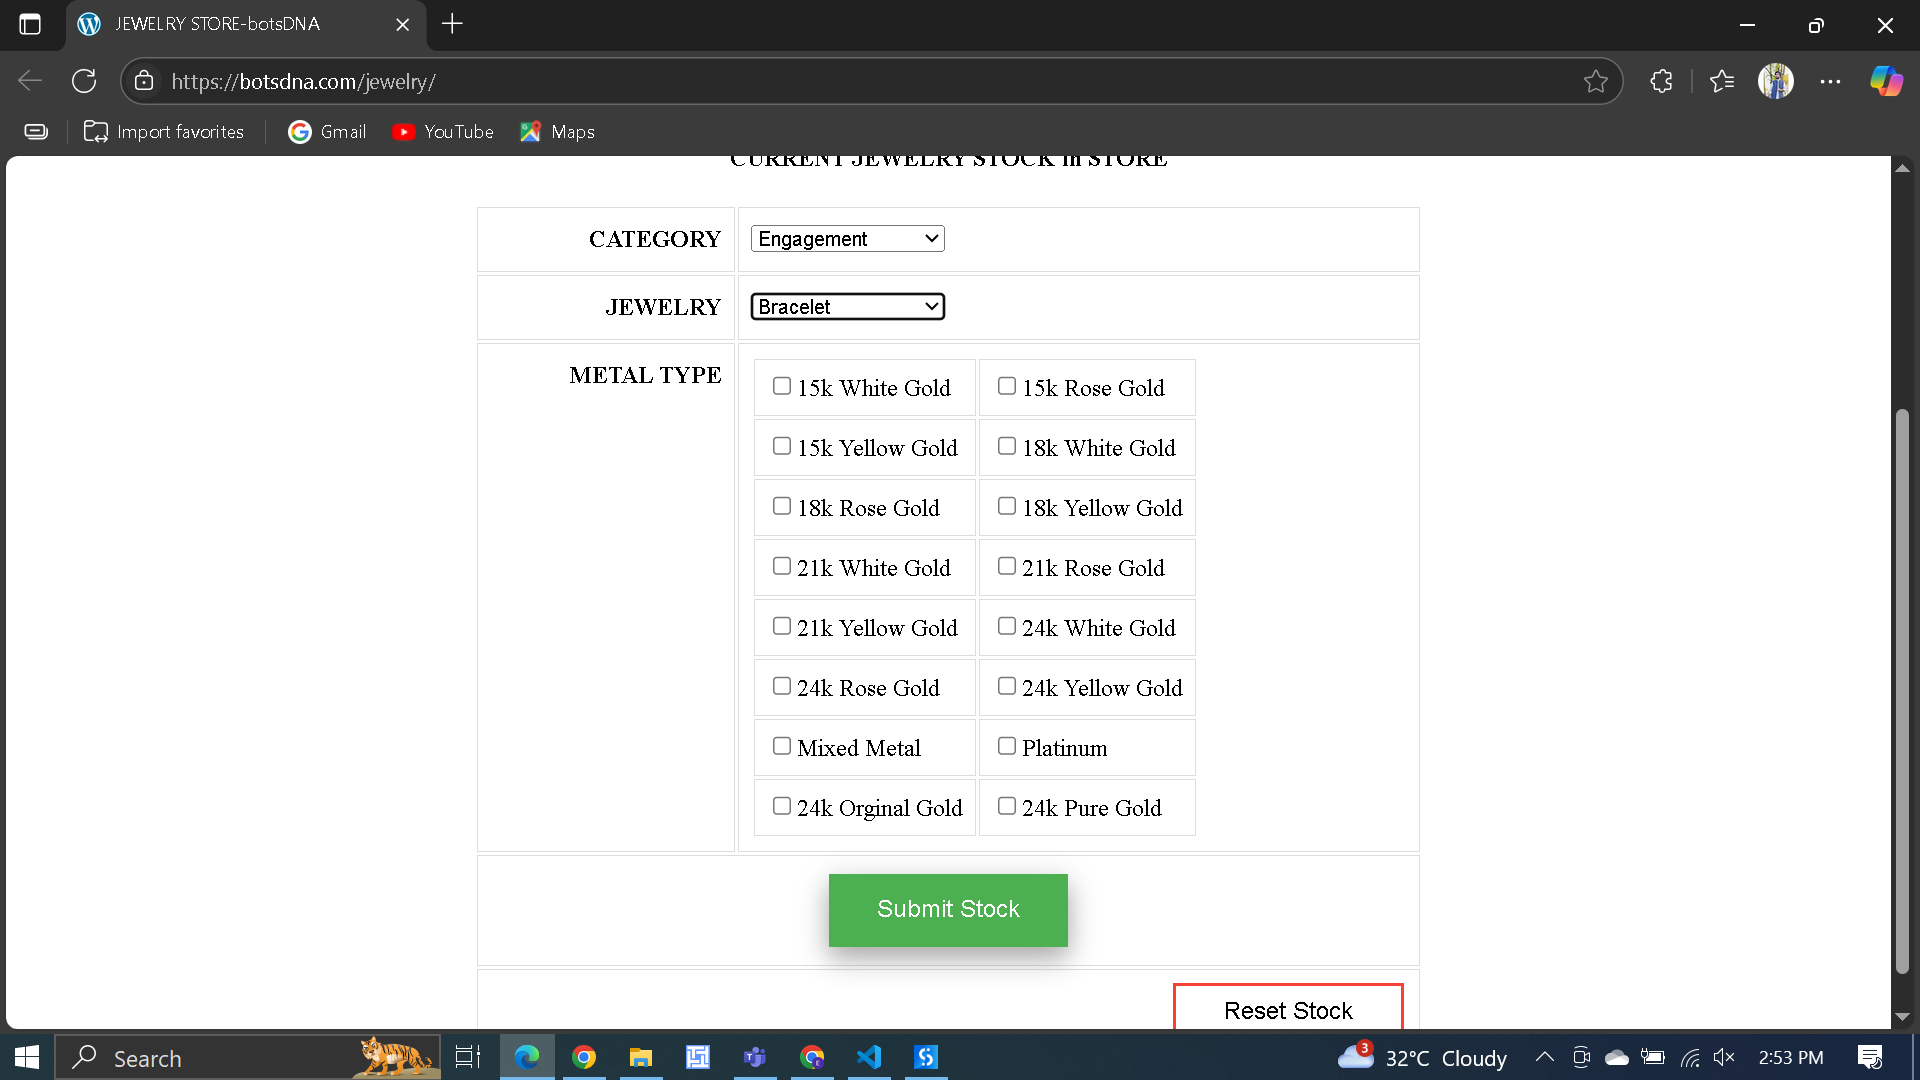This screenshot has height=1080, width=1920.
Task: Enable the Platinum metal checkbox
Action: coord(1007,746)
